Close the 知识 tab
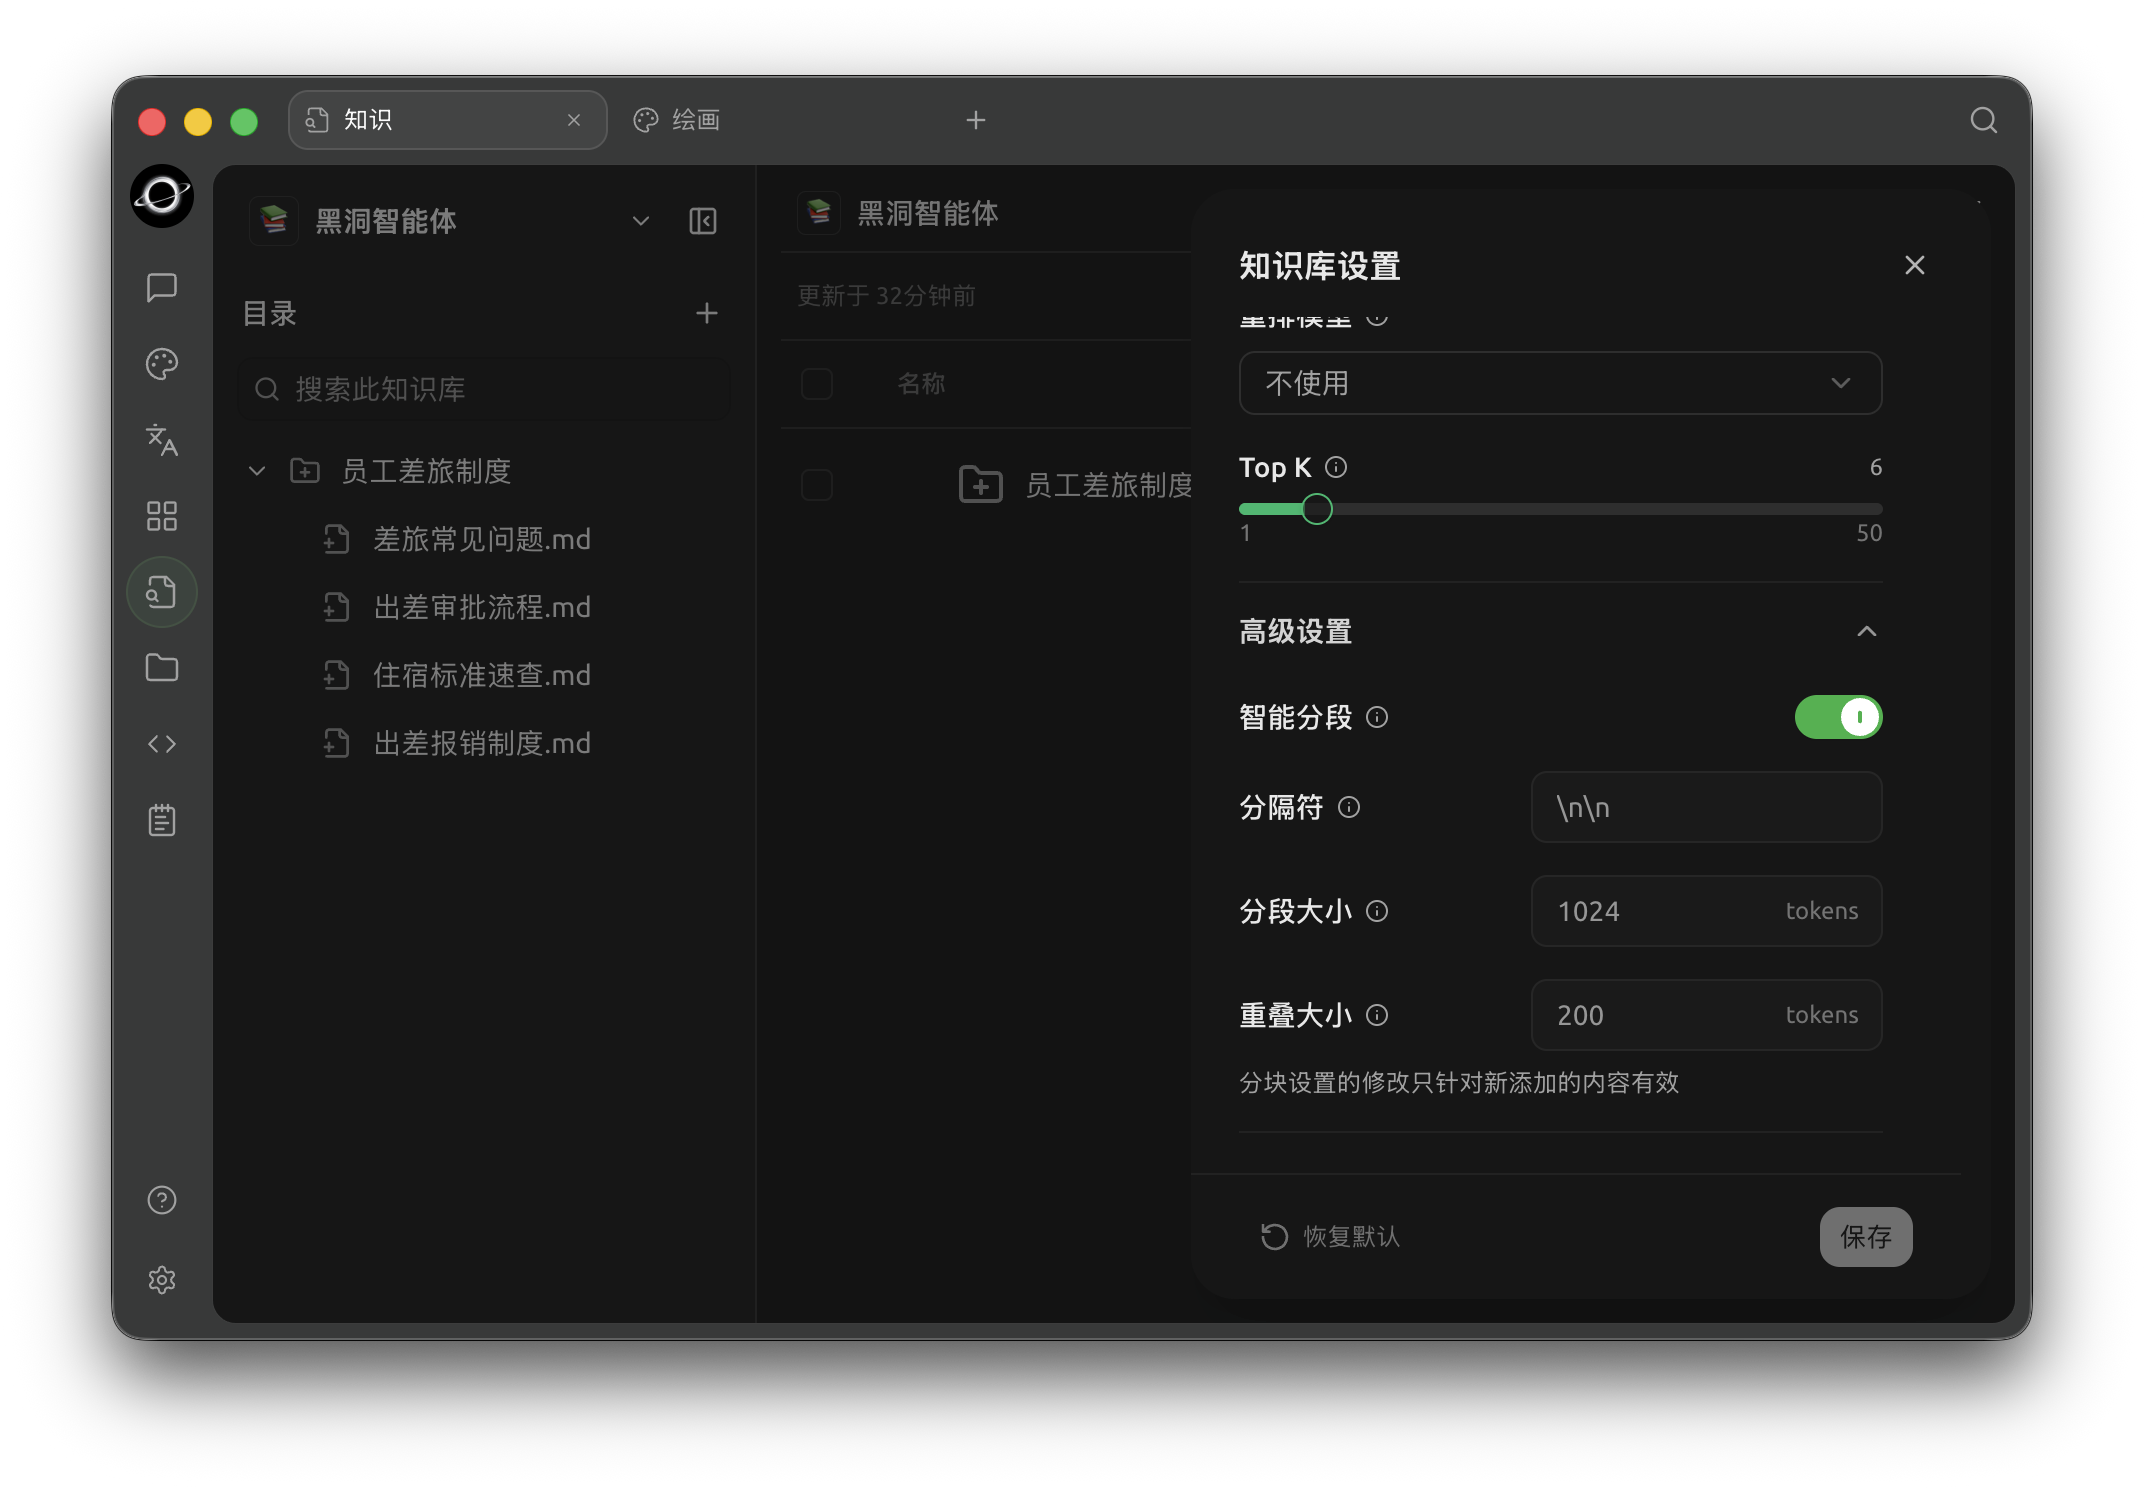The height and width of the screenshot is (1488, 2144). [574, 120]
